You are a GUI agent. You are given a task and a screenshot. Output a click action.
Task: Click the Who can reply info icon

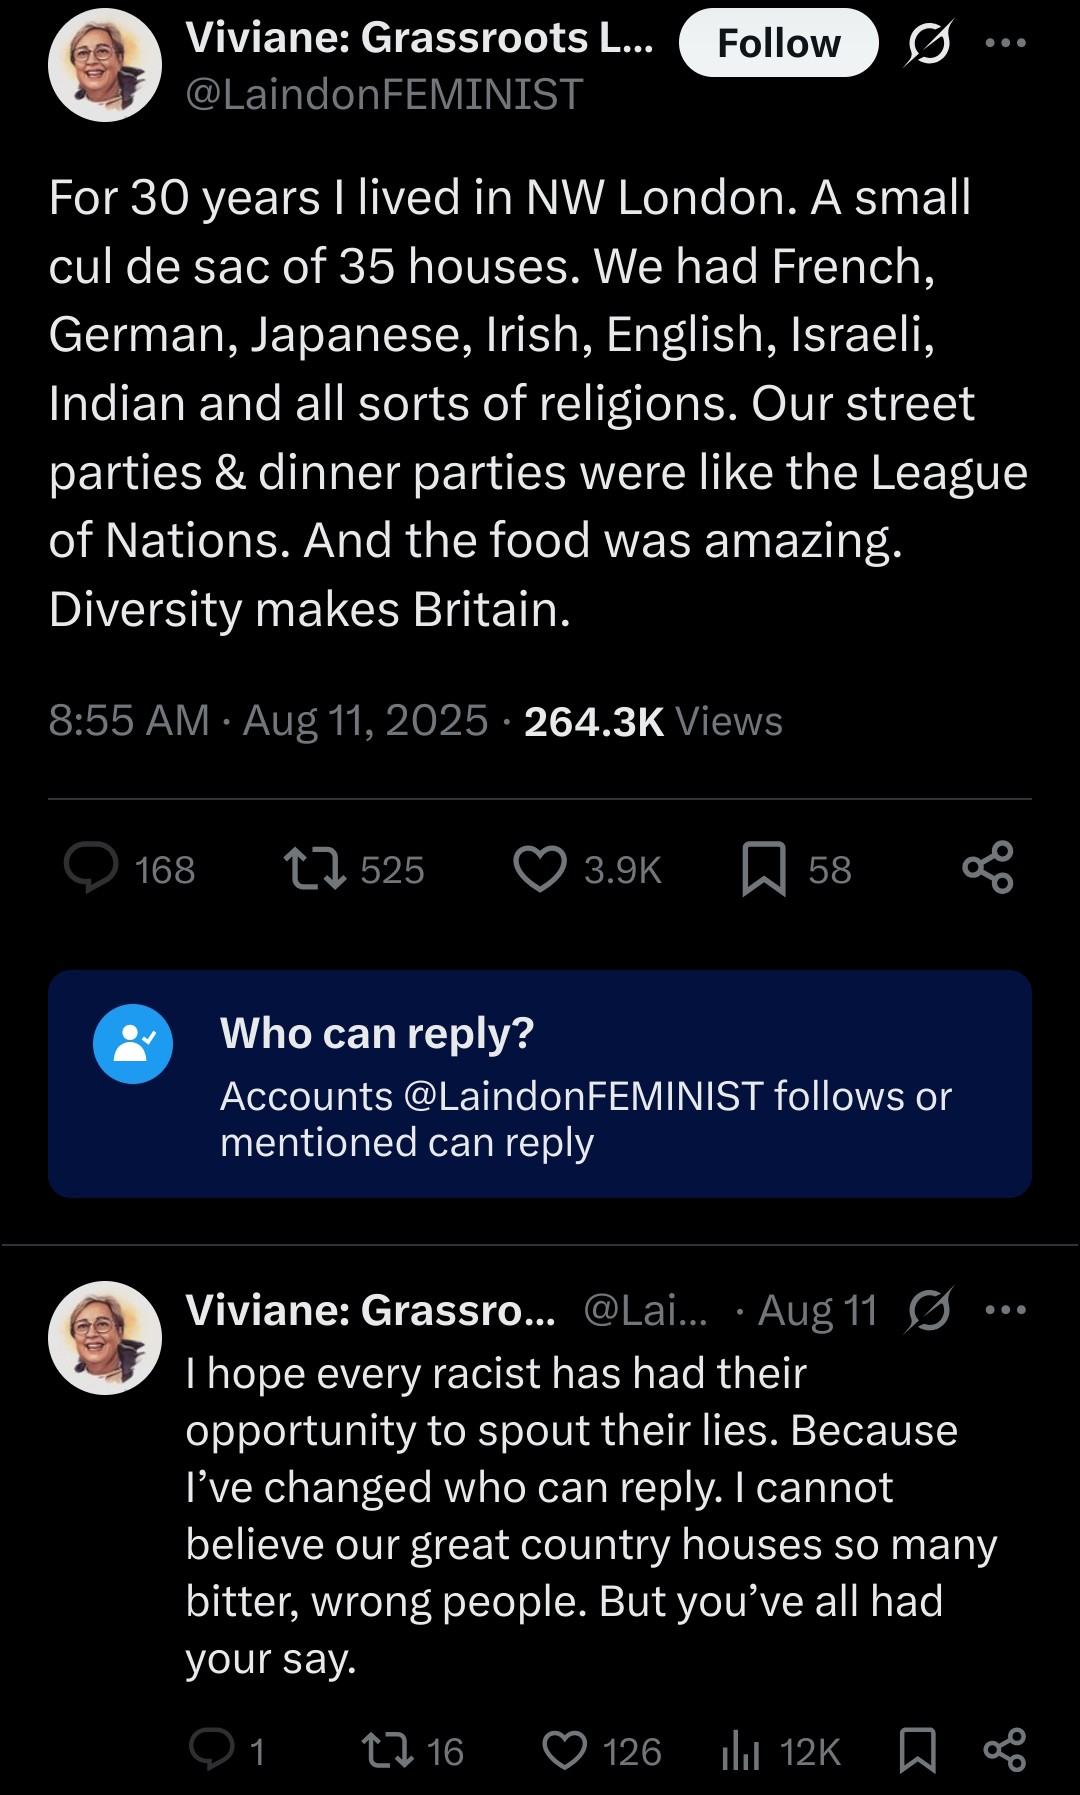tap(133, 1044)
